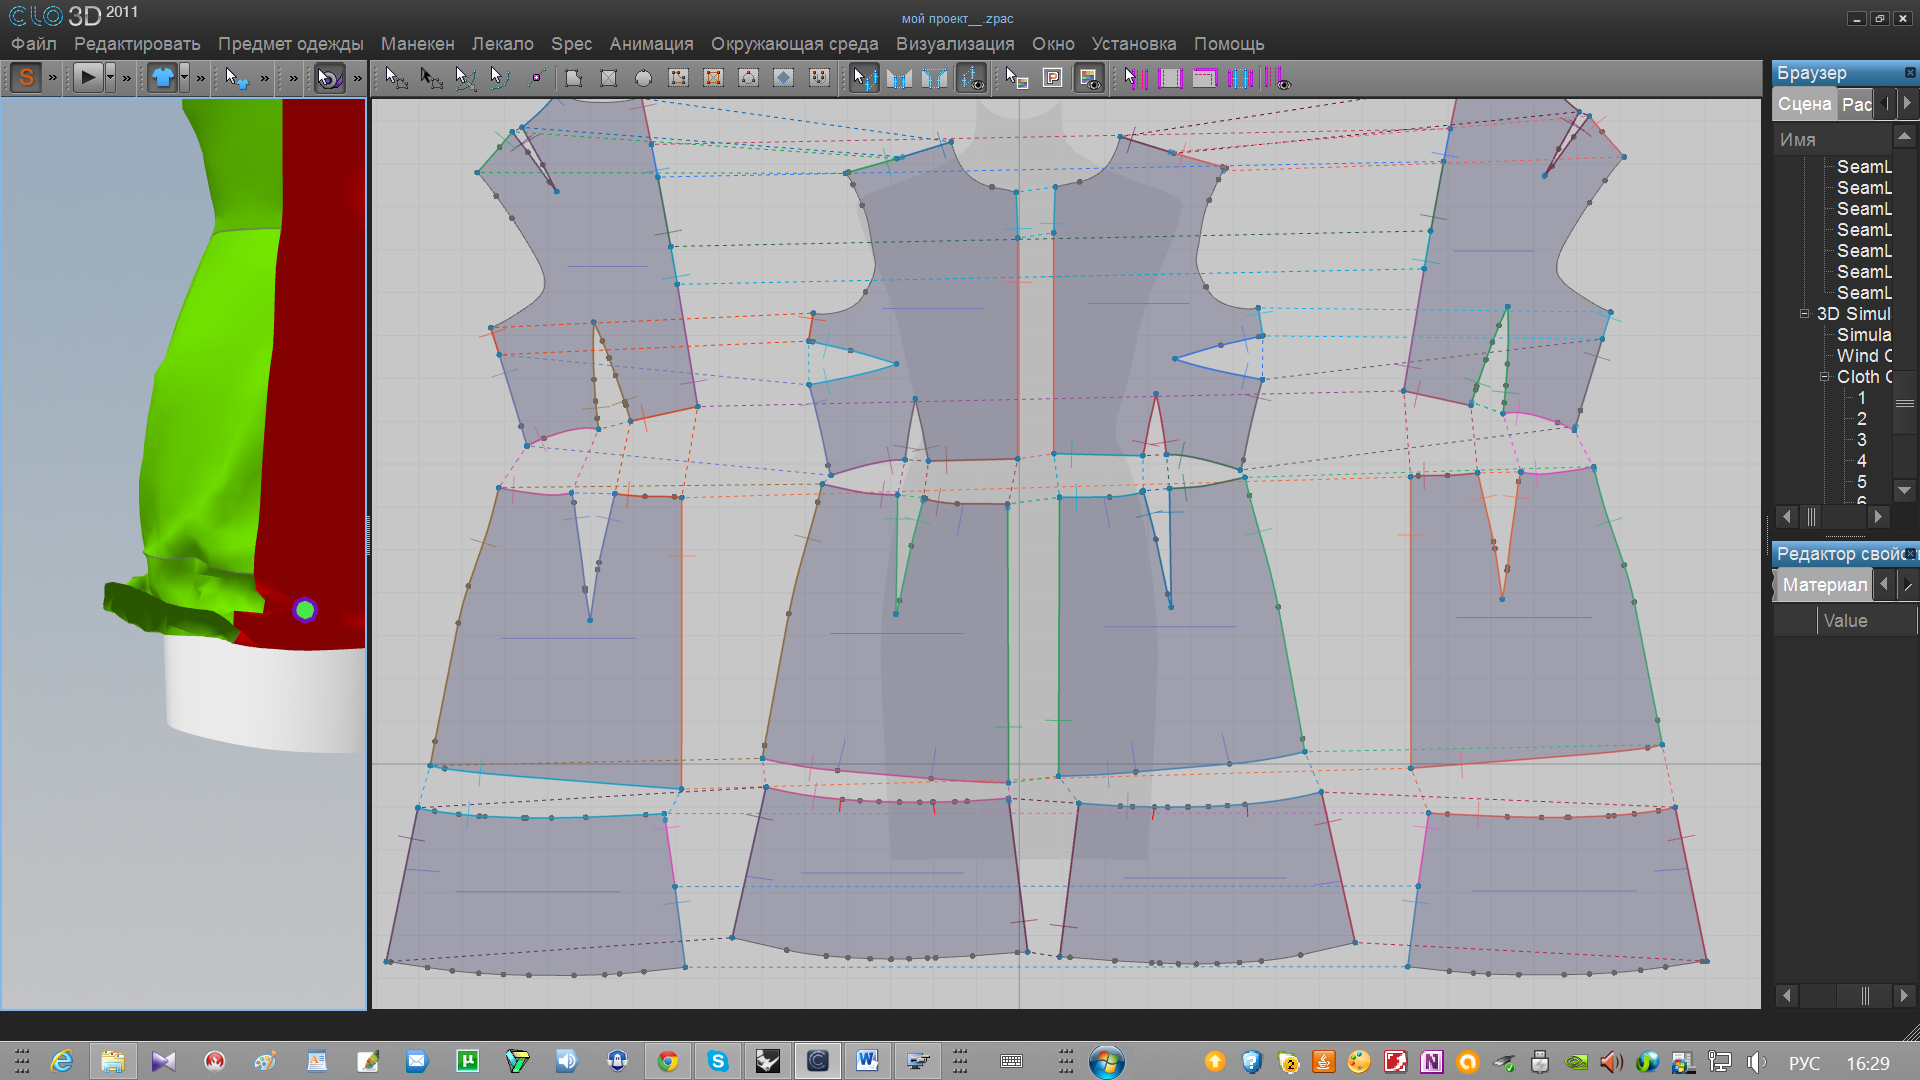Click the Simulate play button
The width and height of the screenshot is (1920, 1080).
(87, 77)
